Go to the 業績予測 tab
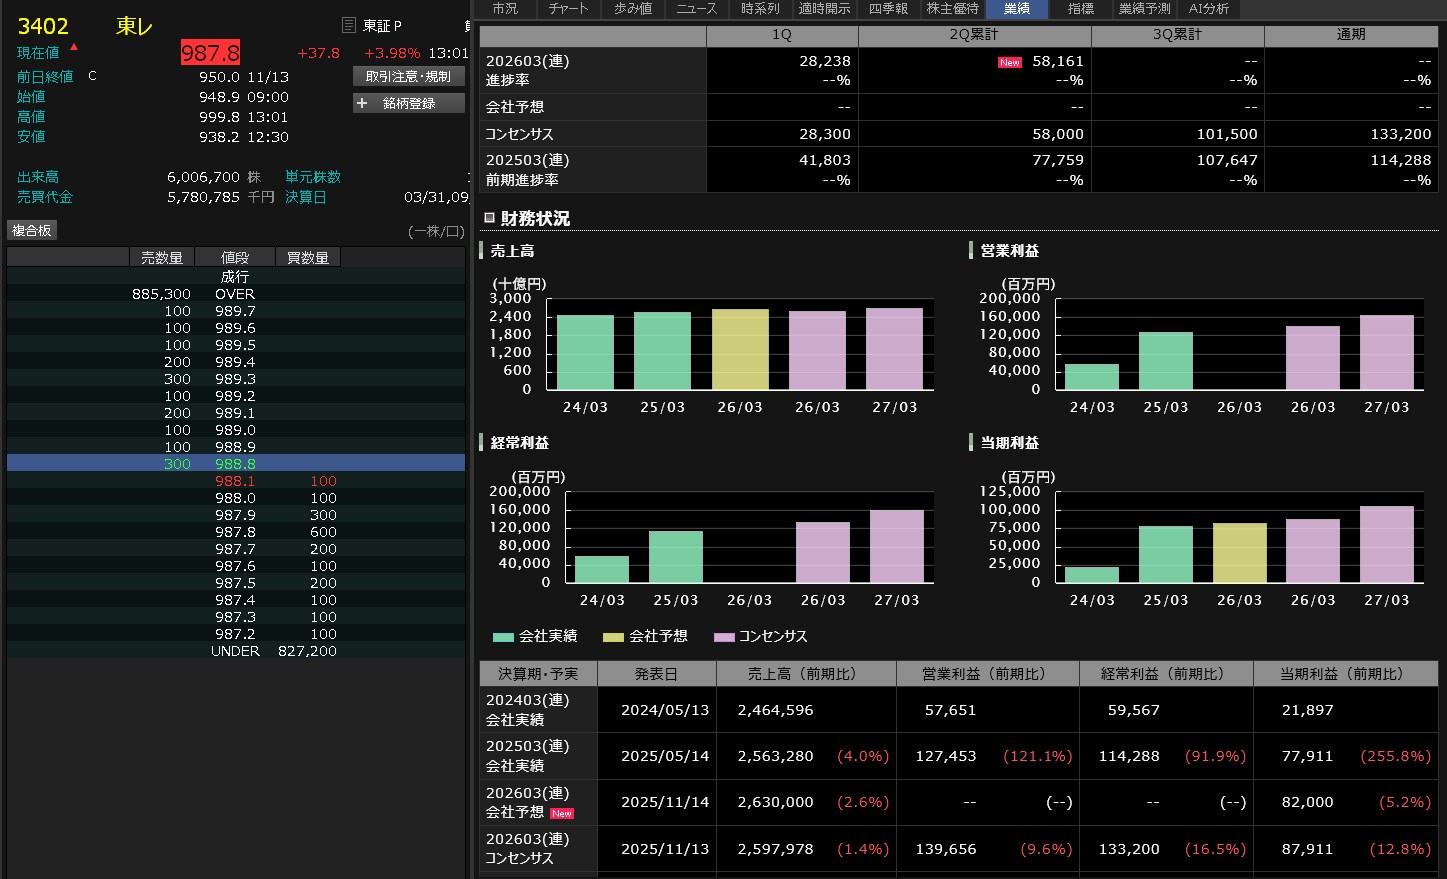The image size is (1447, 879). pyautogui.click(x=1144, y=9)
